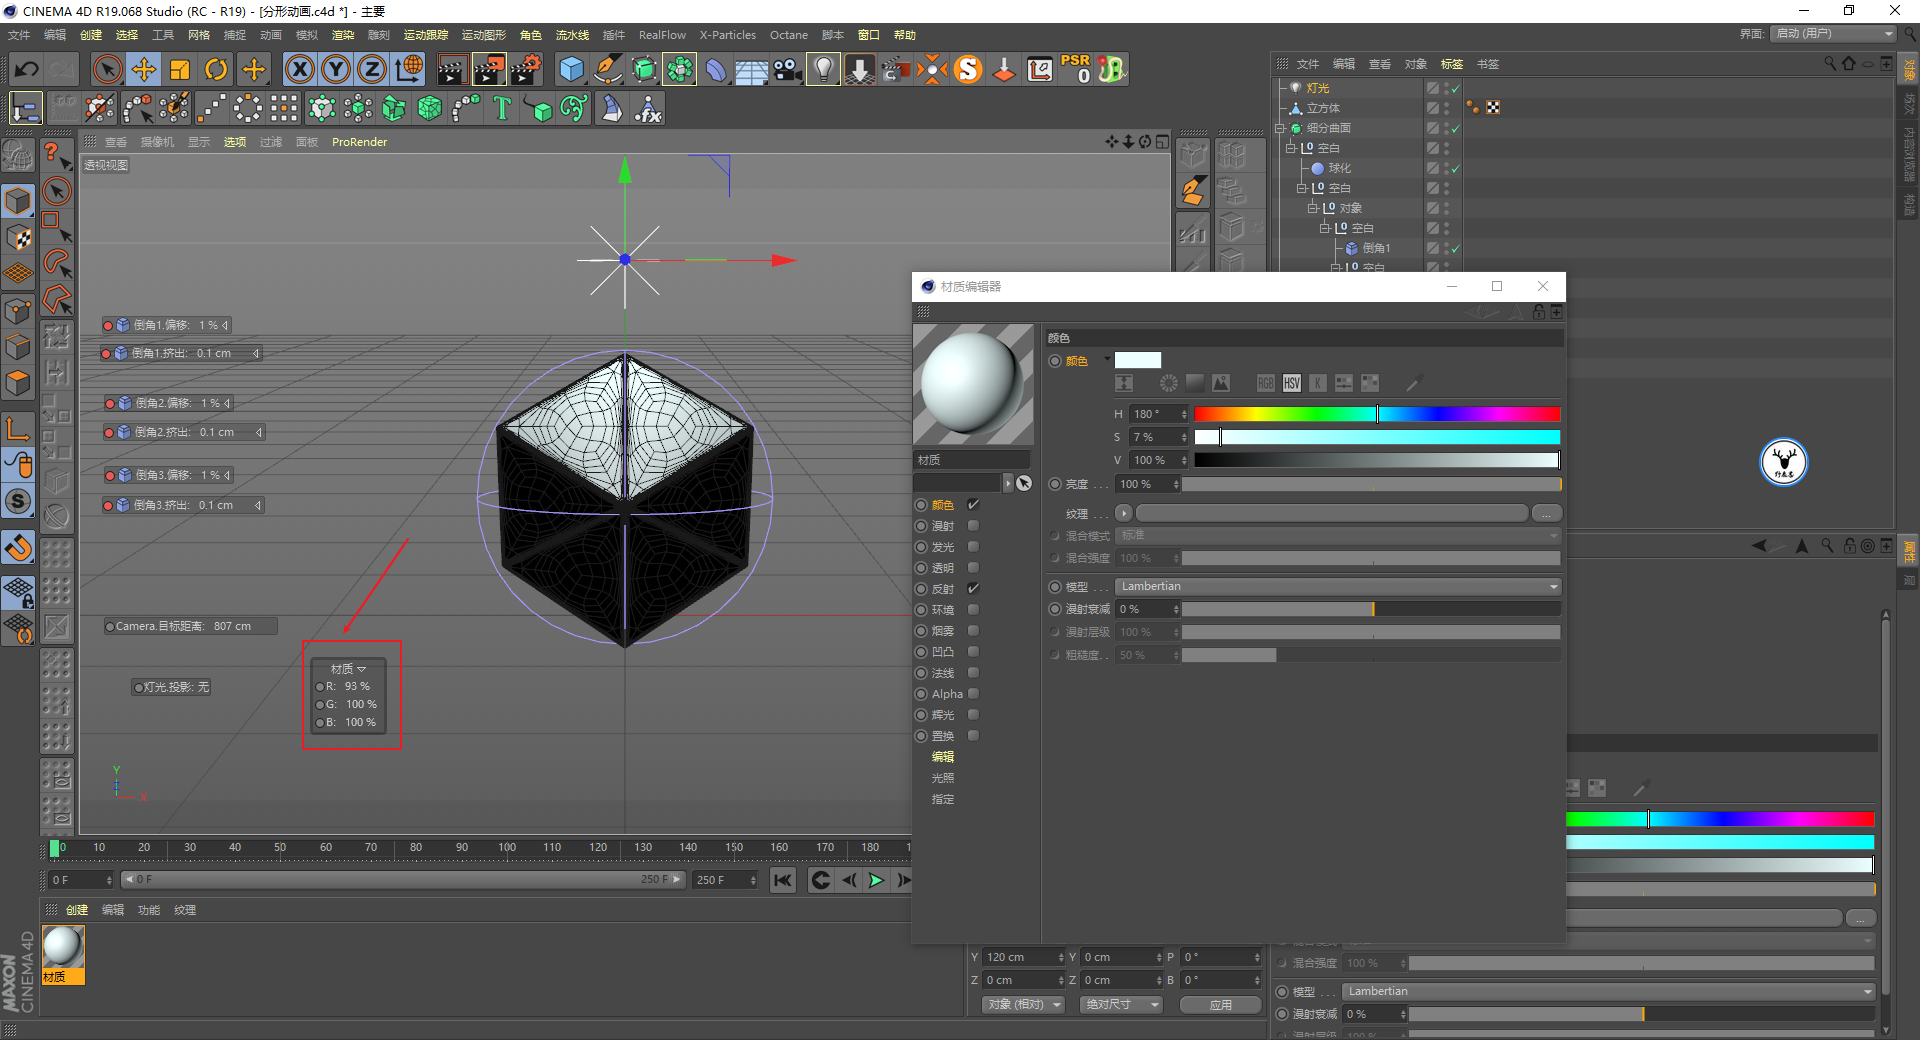Image resolution: width=1920 pixels, height=1040 pixels.
Task: Toggle the green check on the 球化 object
Action: [1456, 169]
